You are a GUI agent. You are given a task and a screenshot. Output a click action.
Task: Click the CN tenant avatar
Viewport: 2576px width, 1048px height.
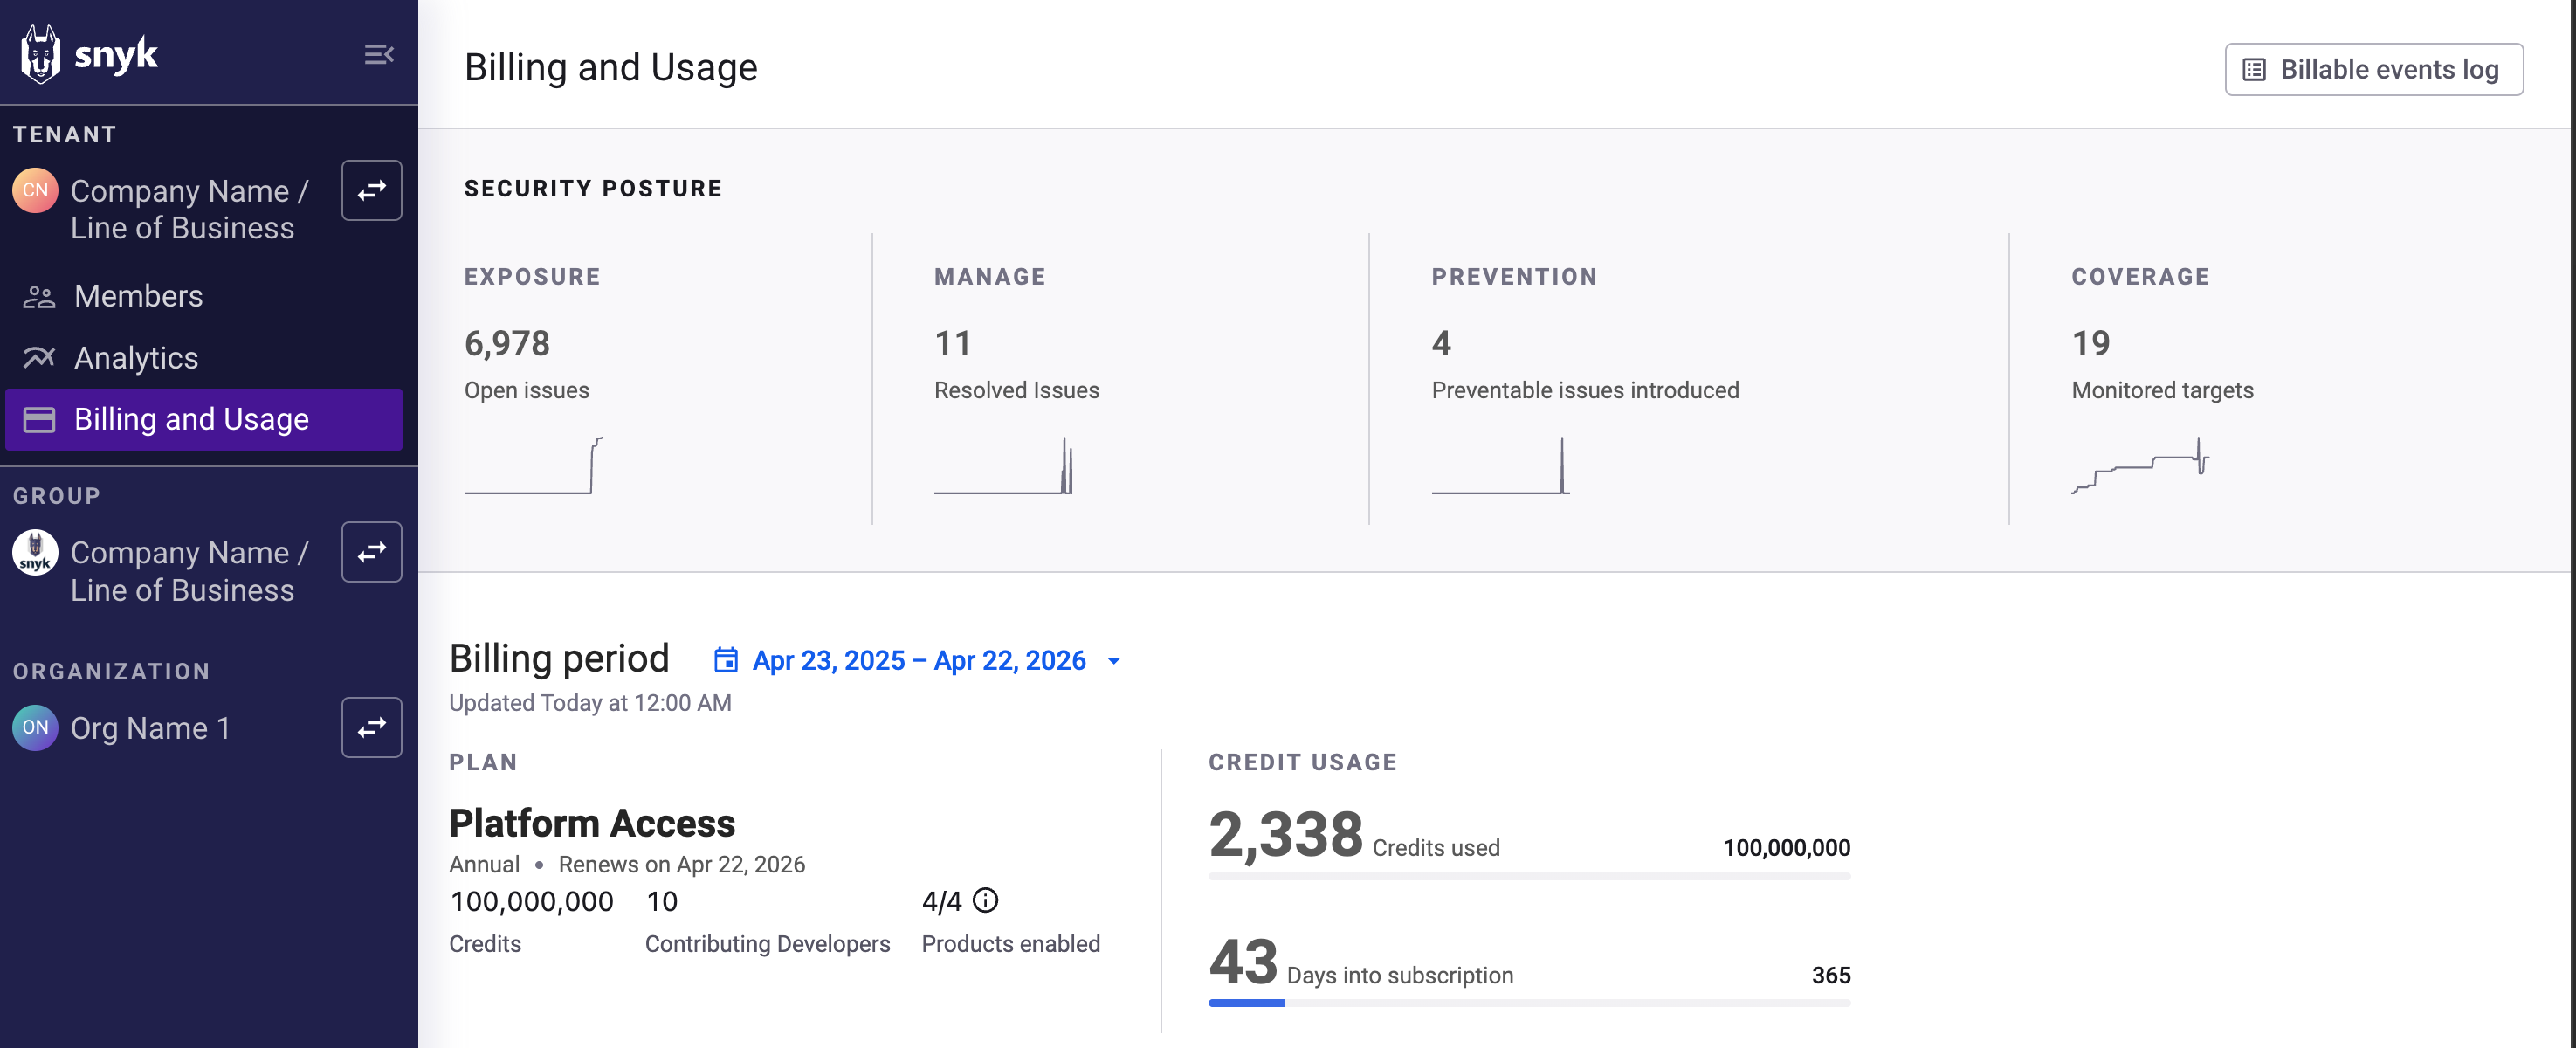(x=35, y=190)
